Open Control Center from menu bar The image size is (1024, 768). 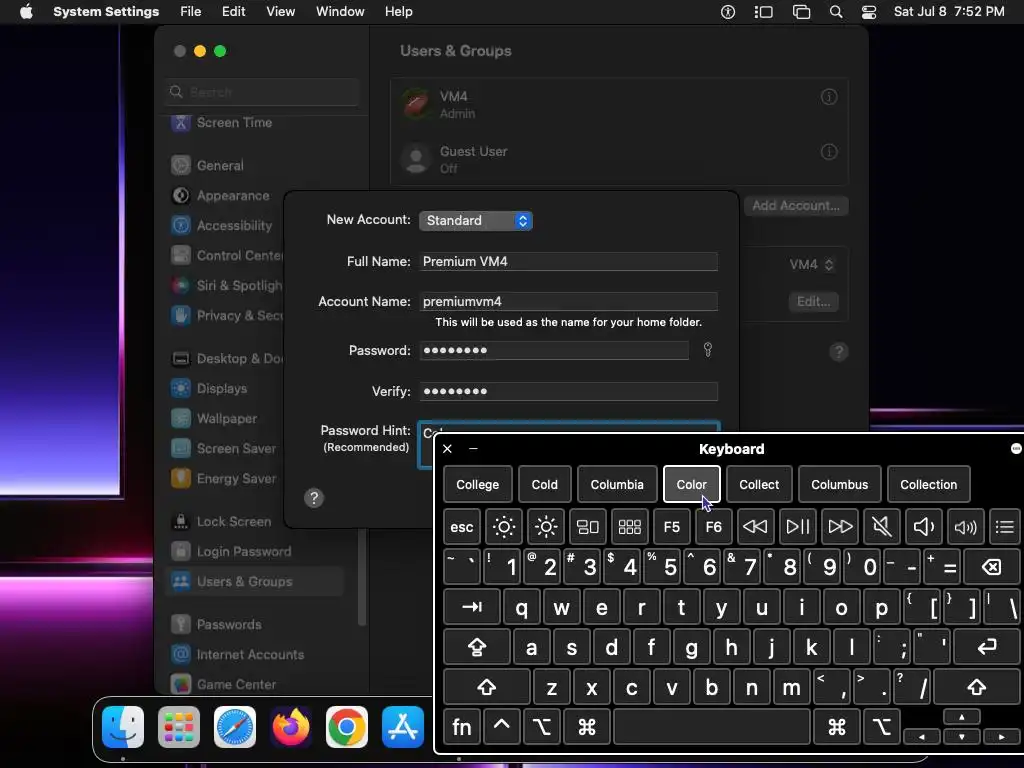click(869, 12)
